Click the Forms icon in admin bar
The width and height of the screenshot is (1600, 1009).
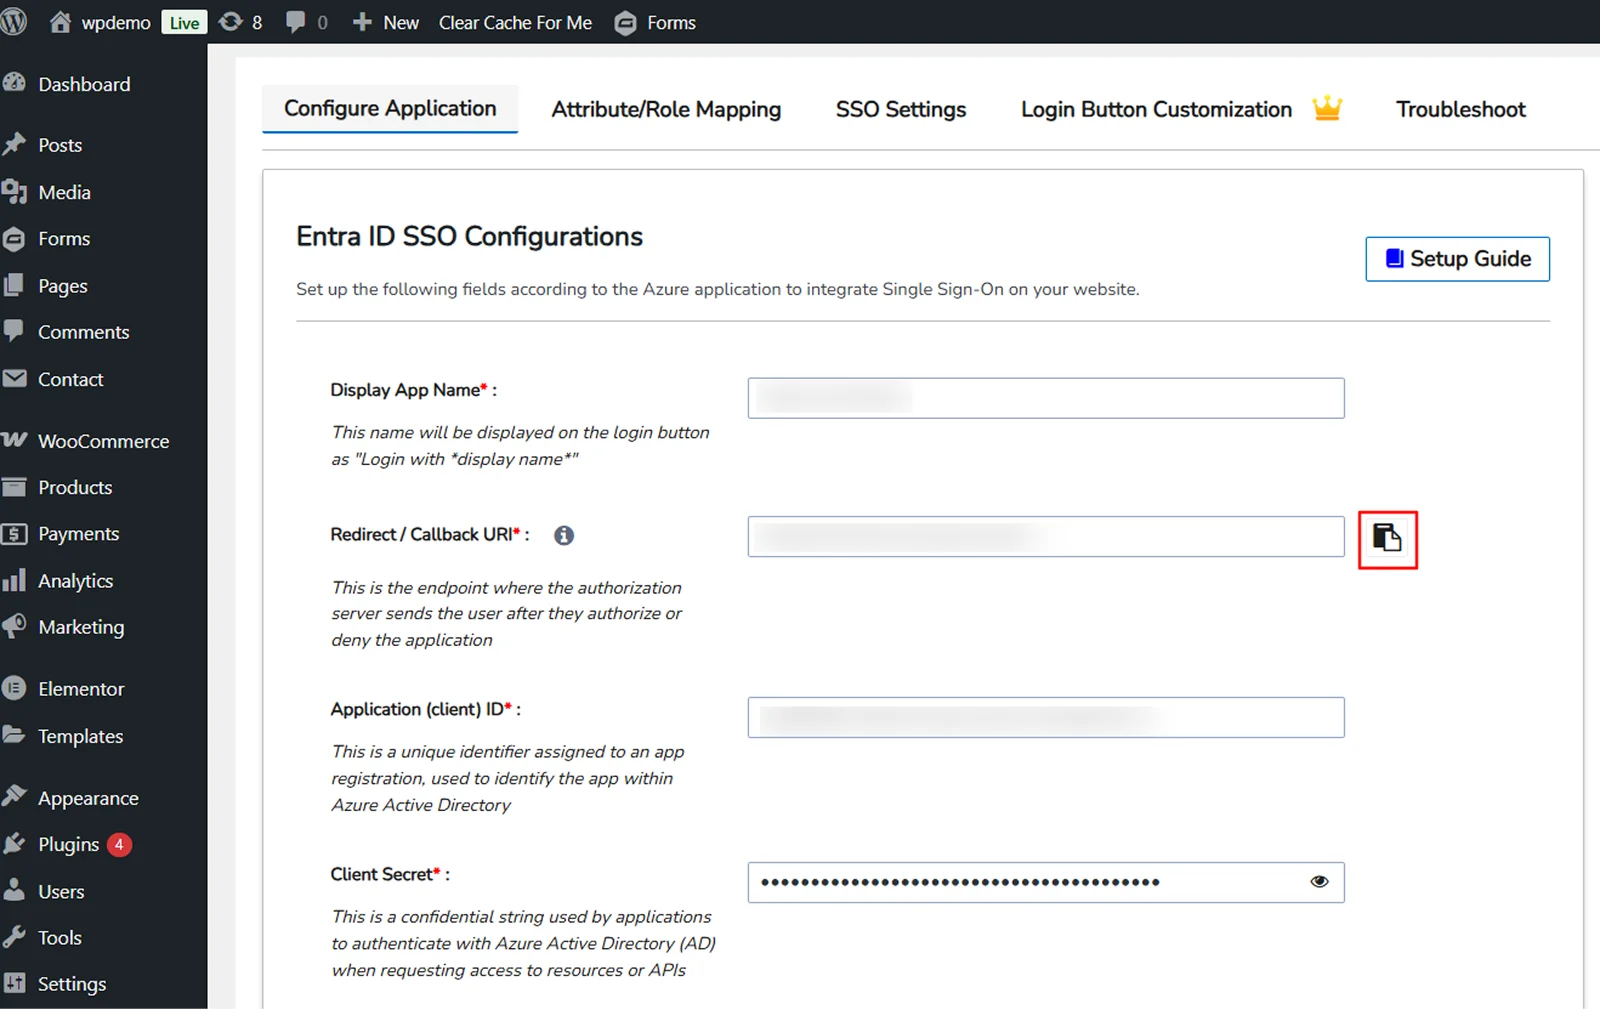[x=627, y=22]
